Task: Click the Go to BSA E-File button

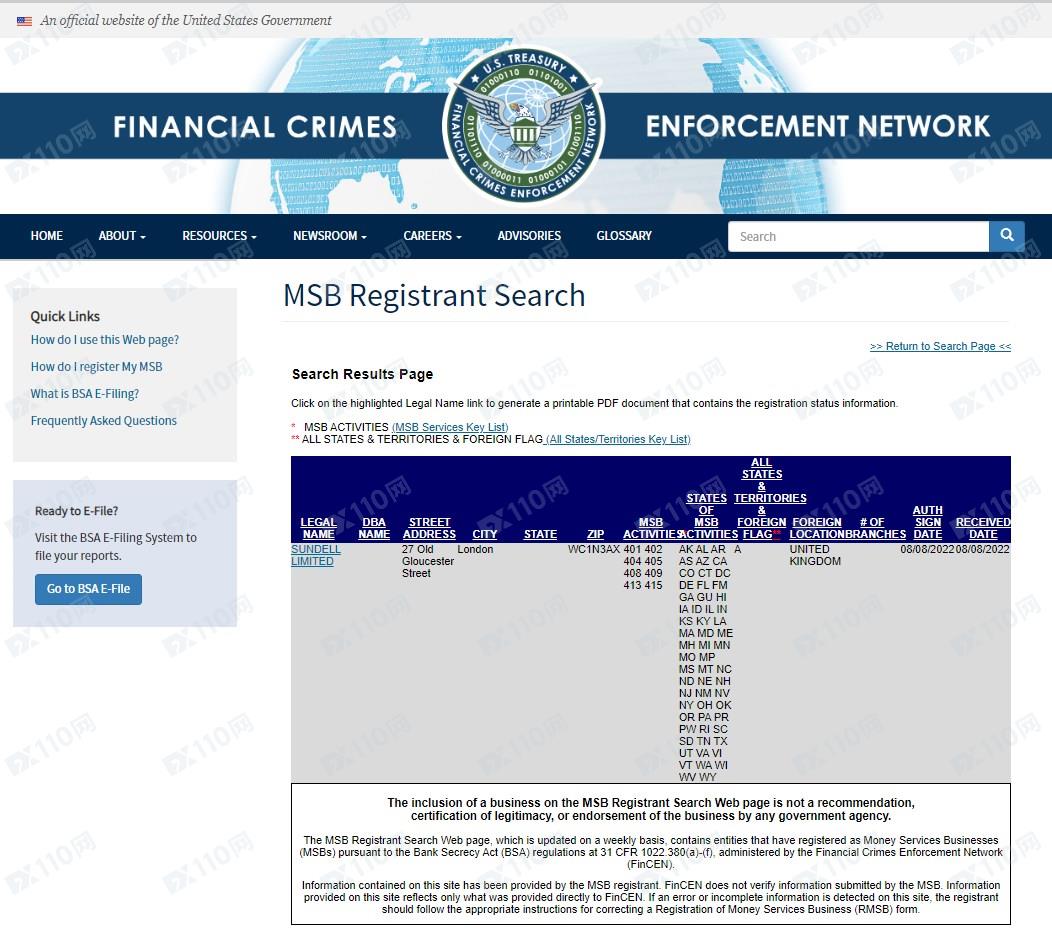Action: point(88,589)
